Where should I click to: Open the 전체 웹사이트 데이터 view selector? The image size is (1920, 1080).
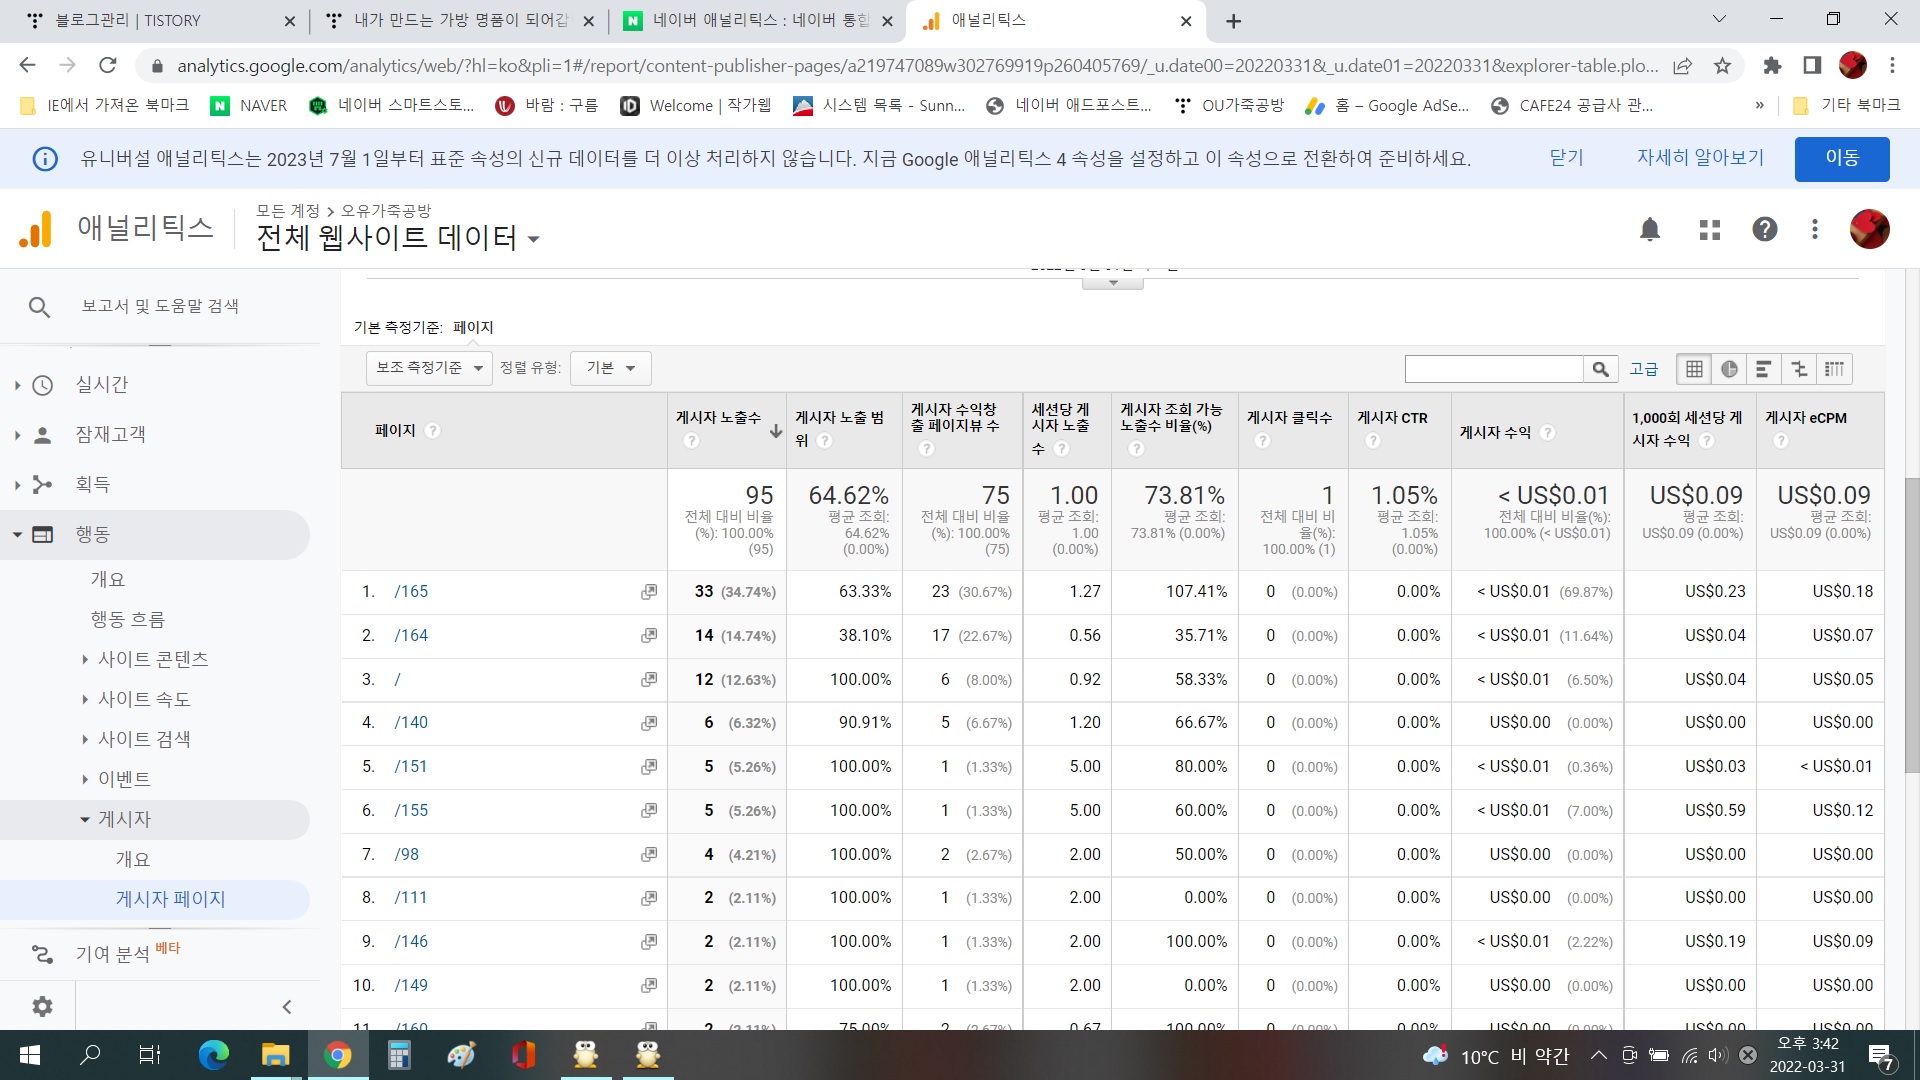coord(398,238)
